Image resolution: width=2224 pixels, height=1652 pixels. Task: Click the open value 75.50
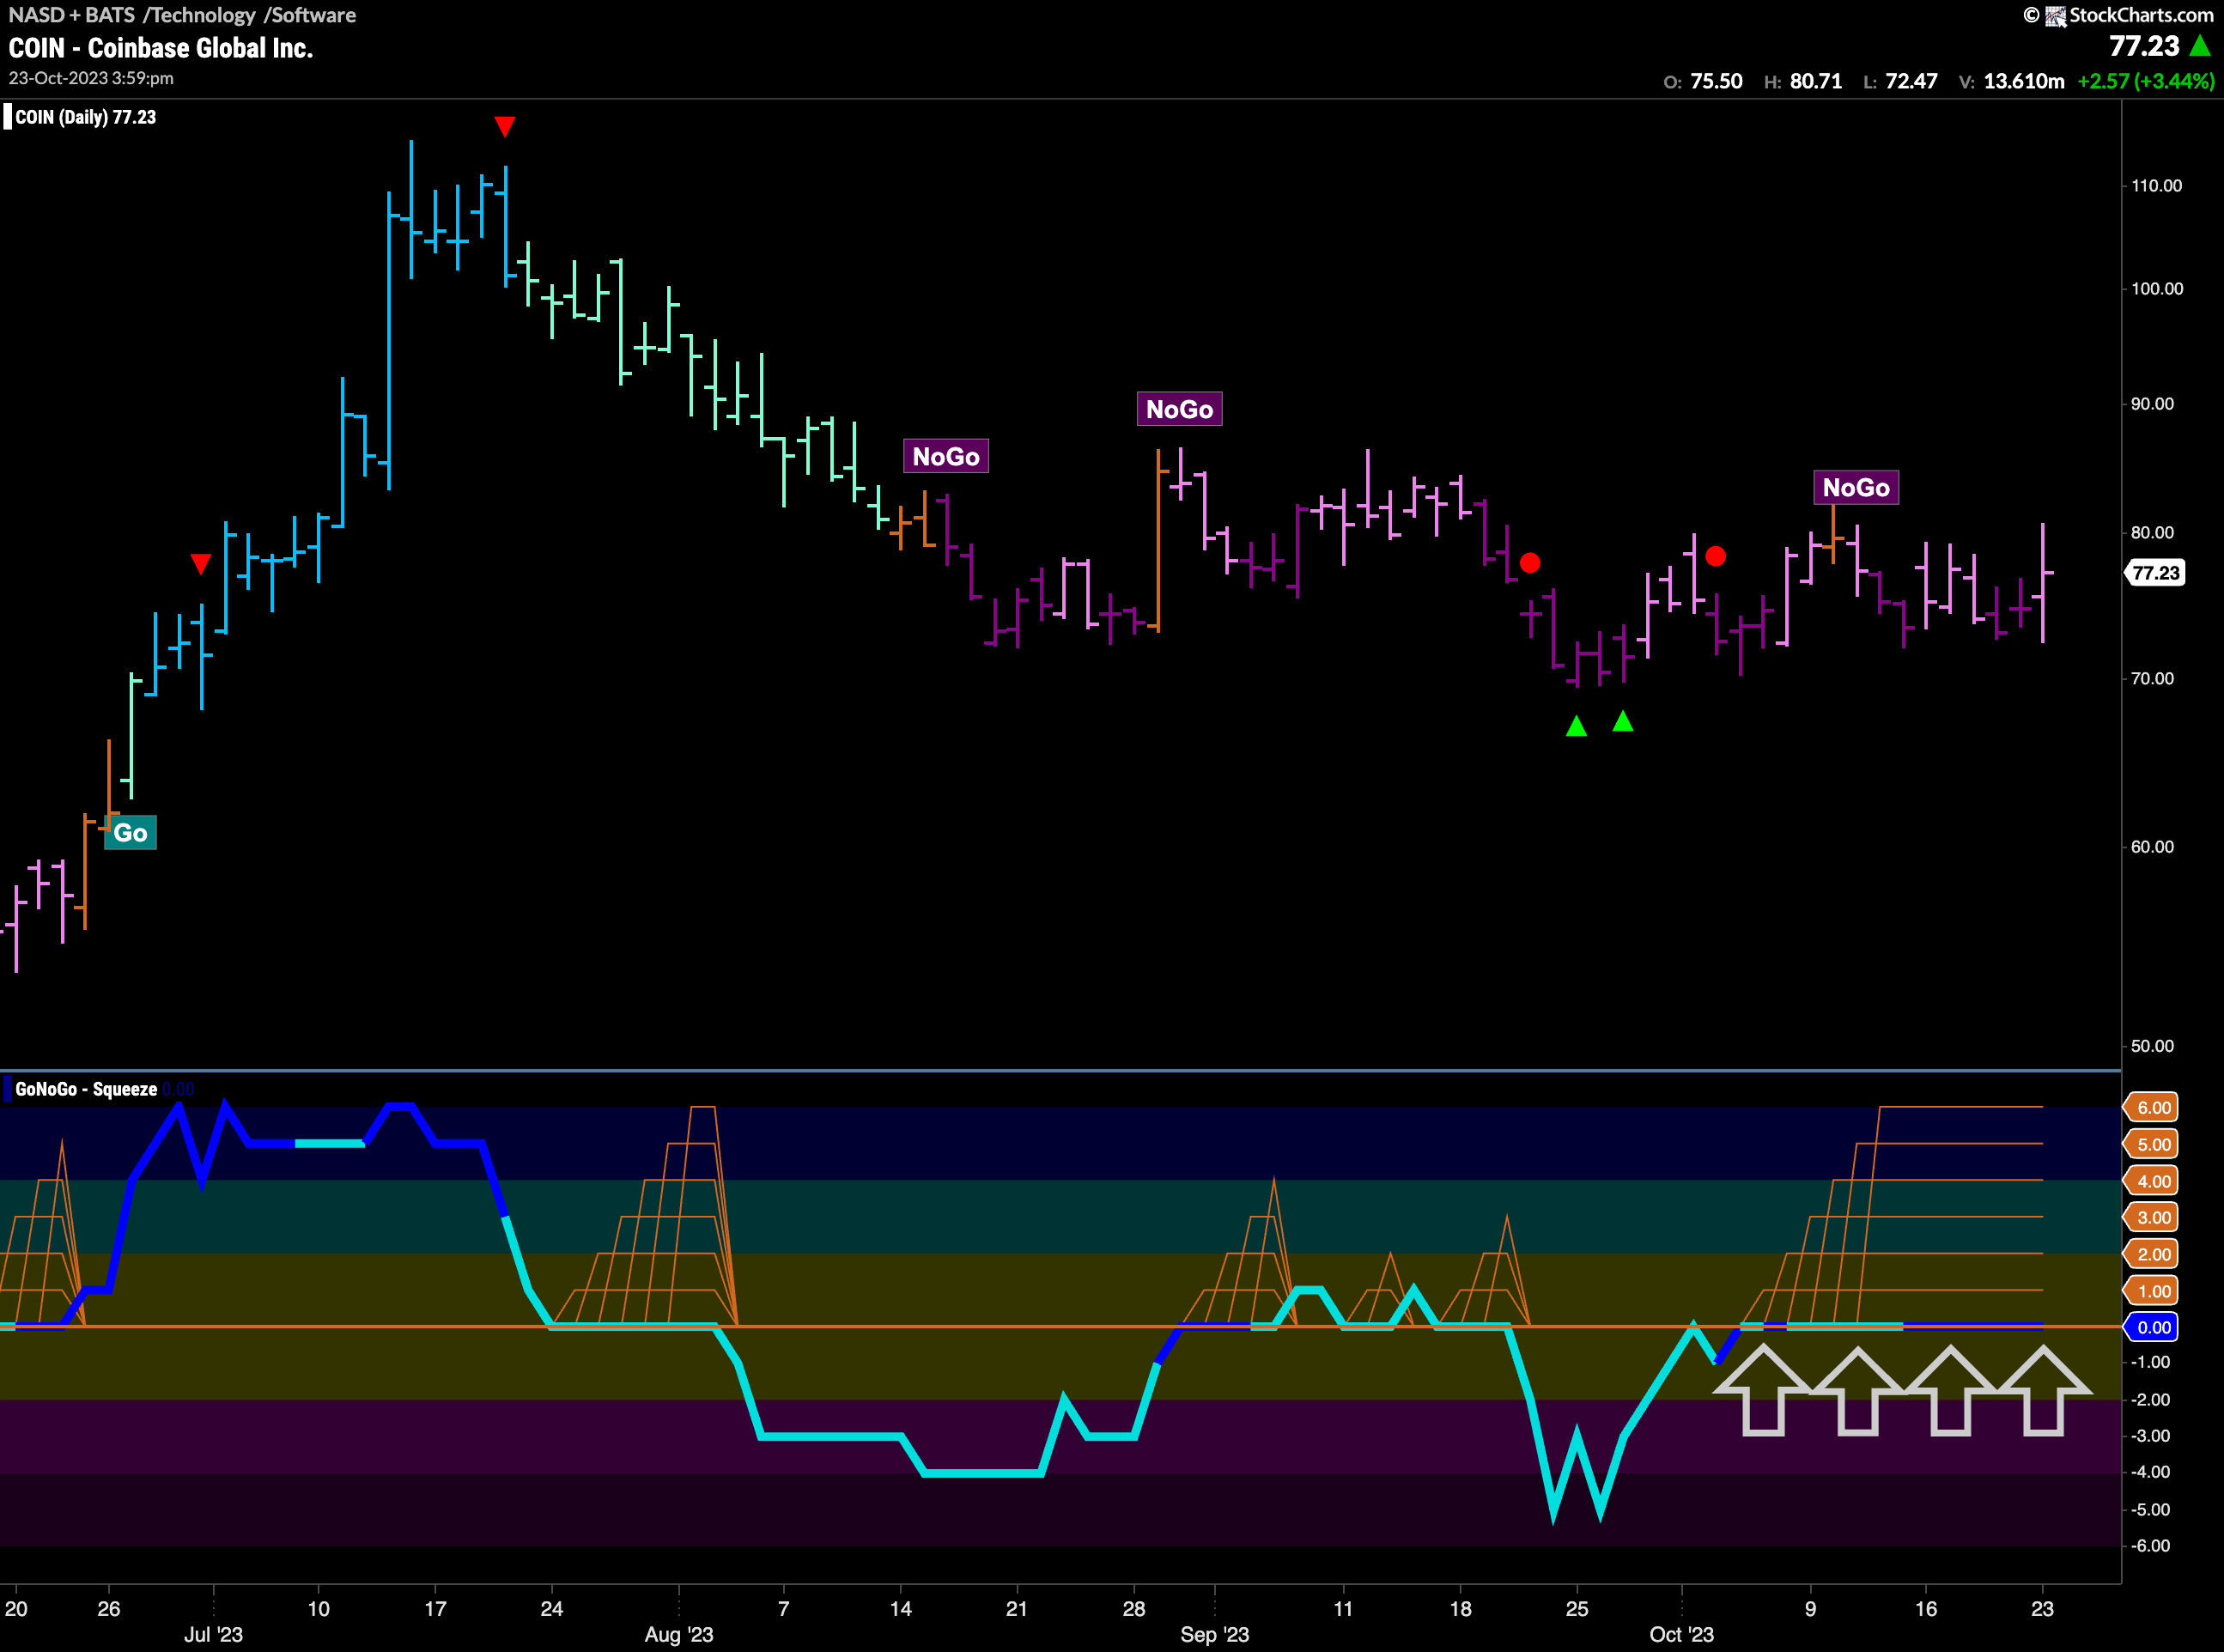click(x=1716, y=81)
